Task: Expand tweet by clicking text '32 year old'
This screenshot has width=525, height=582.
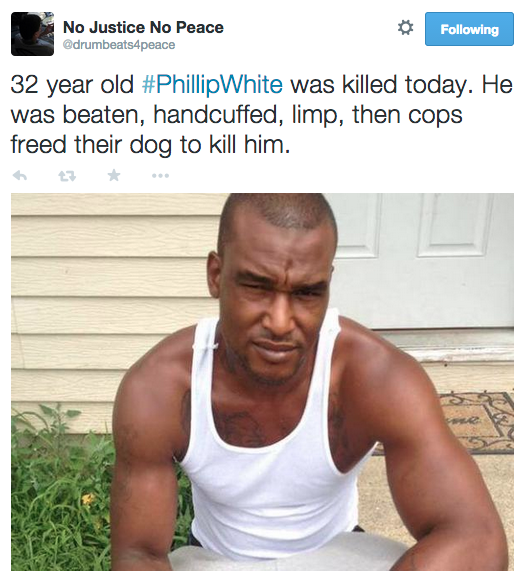Action: (x=72, y=85)
